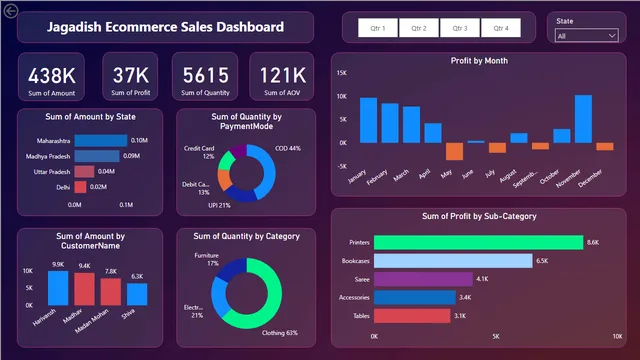Click the back arrow icon
This screenshot has height=360, width=640.
[x=11, y=11]
